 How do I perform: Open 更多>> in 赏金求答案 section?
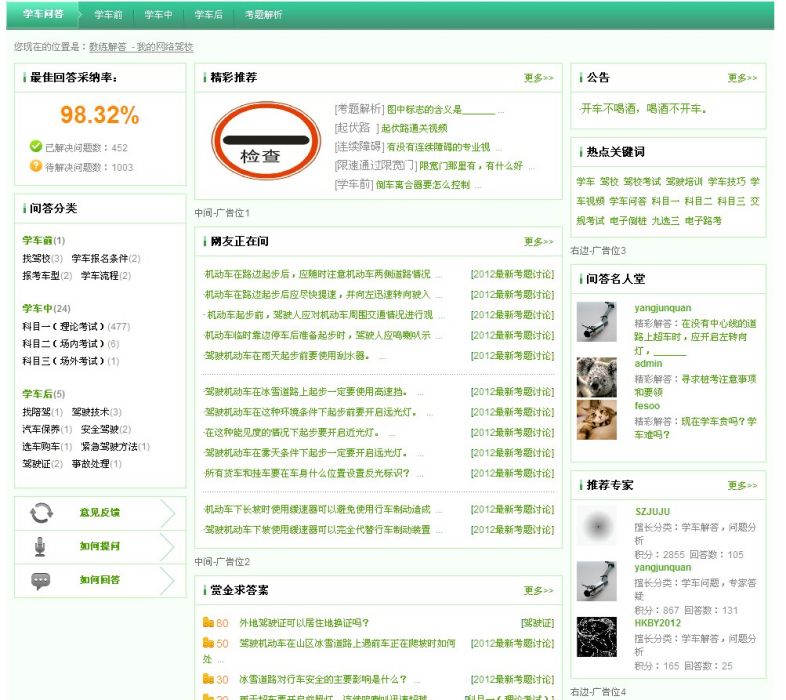click(538, 590)
